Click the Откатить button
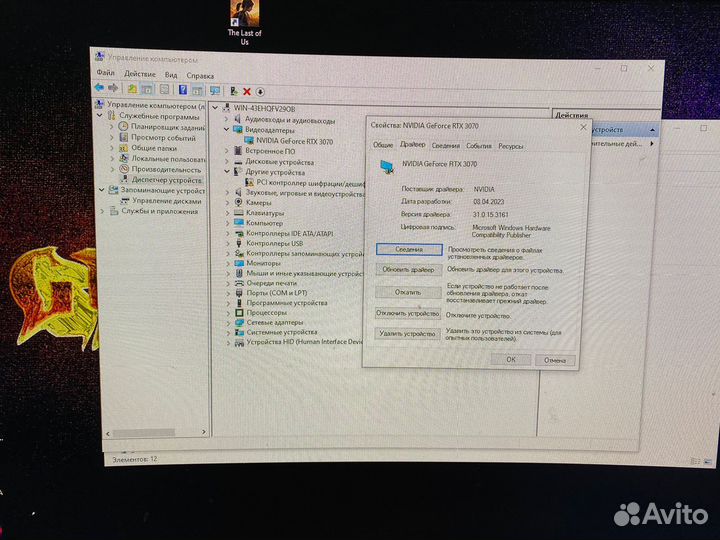720x540 pixels. [x=408, y=292]
